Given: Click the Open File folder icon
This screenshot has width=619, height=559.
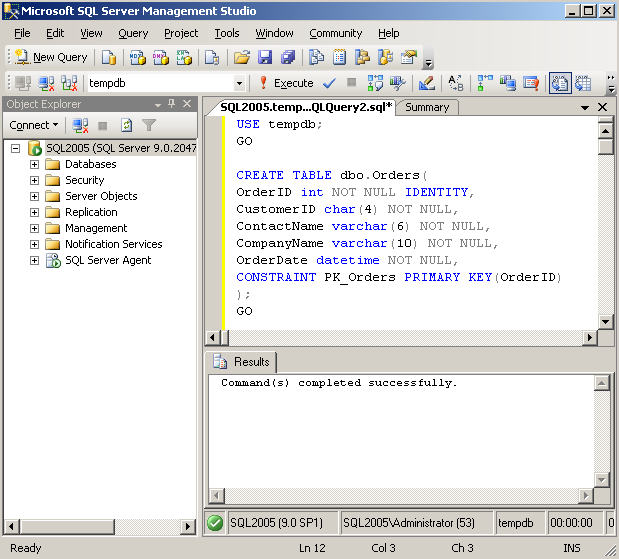Looking at the screenshot, I should click(x=242, y=58).
